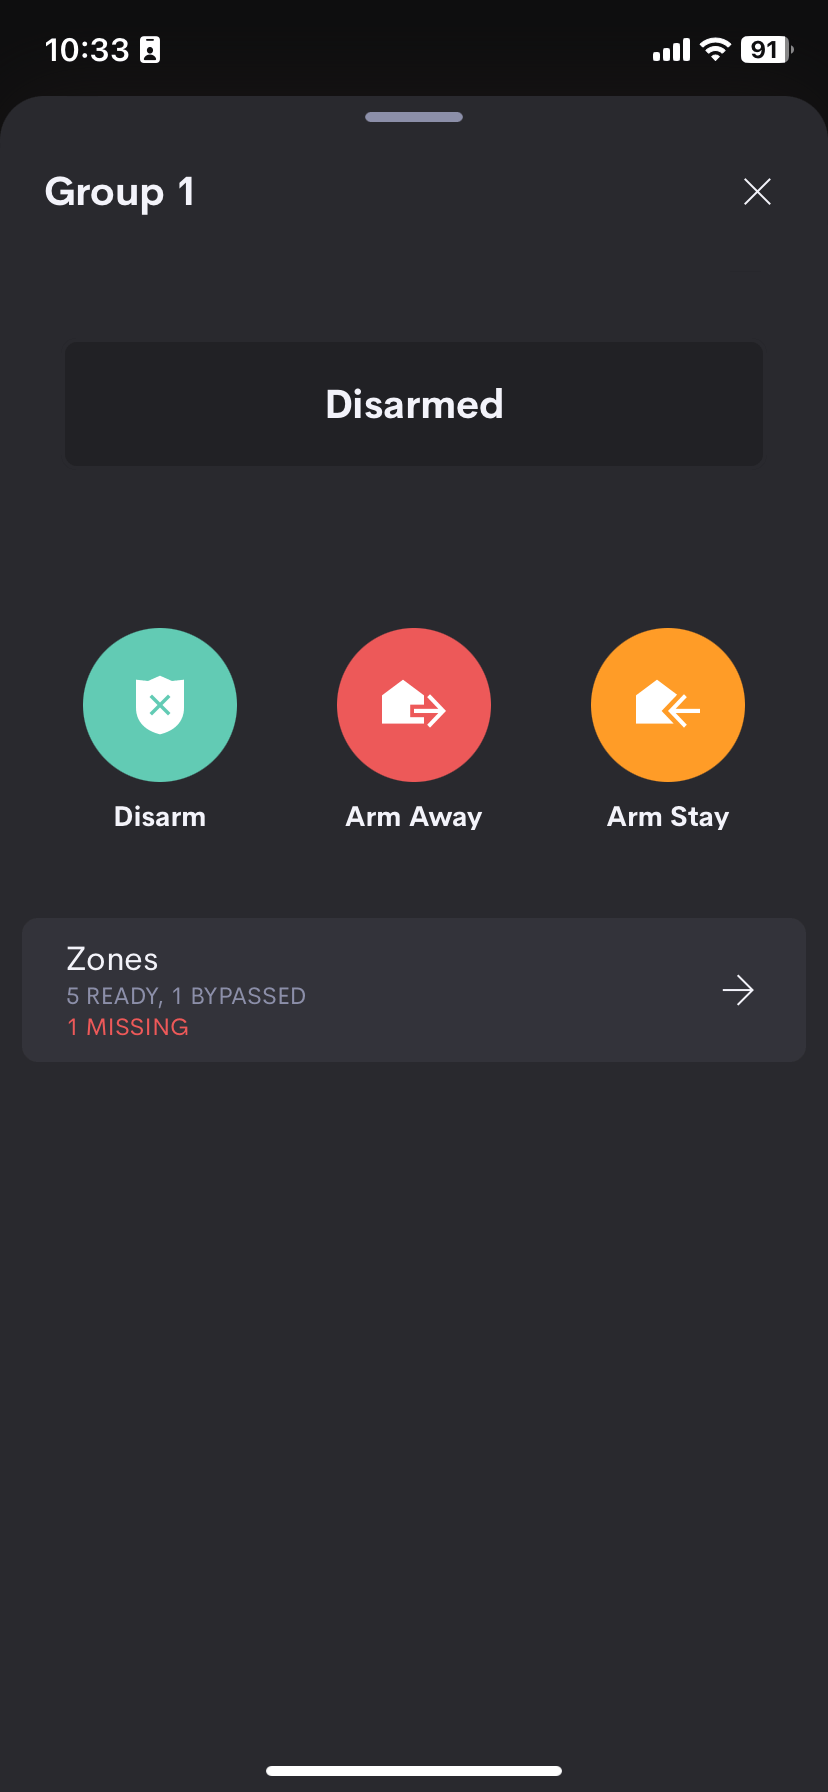Screen dimensions: 828x1792
Task: Open the Zones list row
Action: (x=414, y=990)
